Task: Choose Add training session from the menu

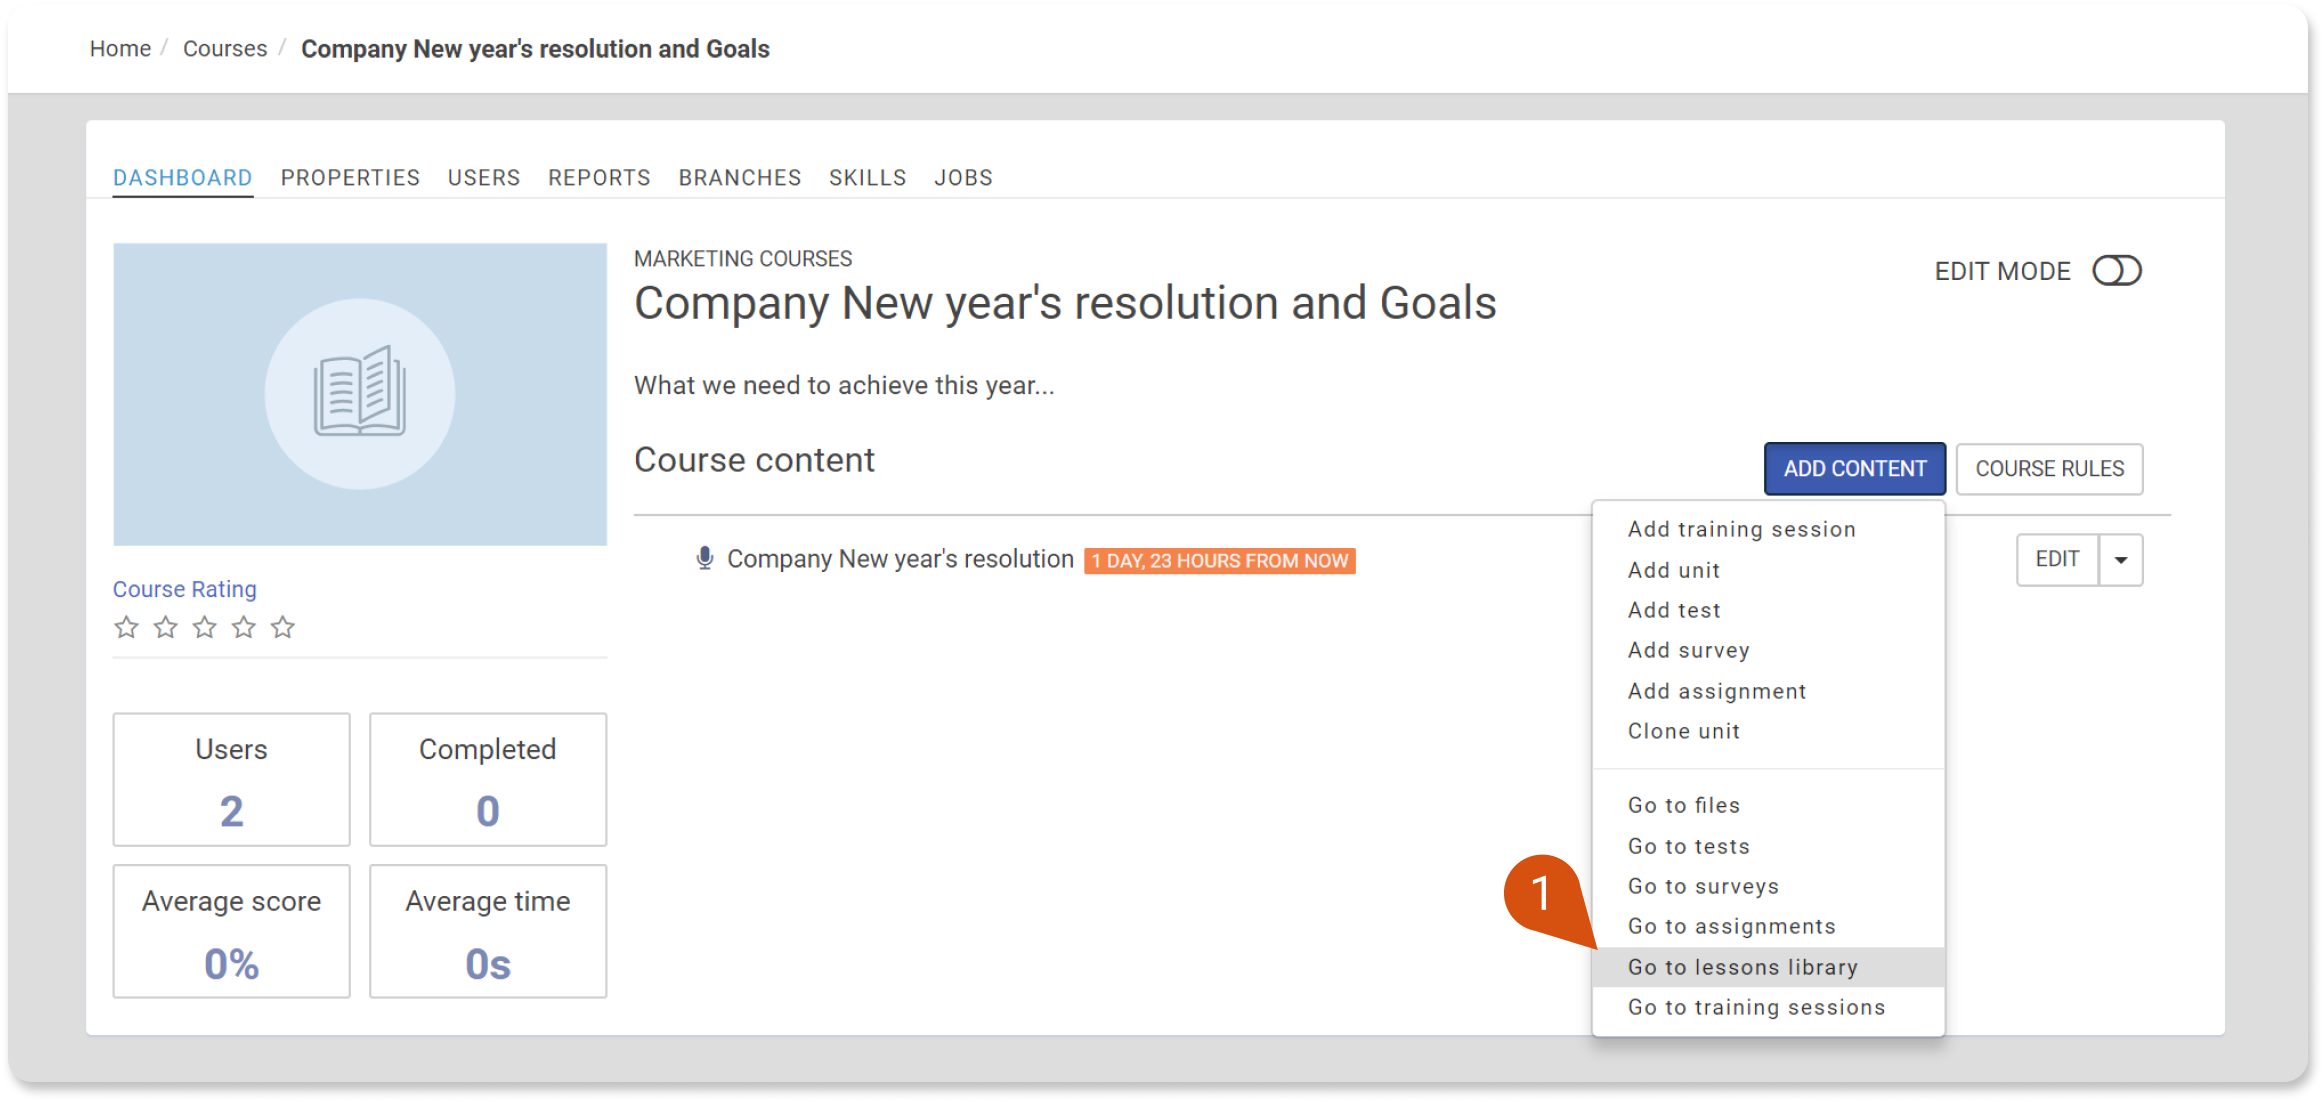Action: [x=1742, y=529]
